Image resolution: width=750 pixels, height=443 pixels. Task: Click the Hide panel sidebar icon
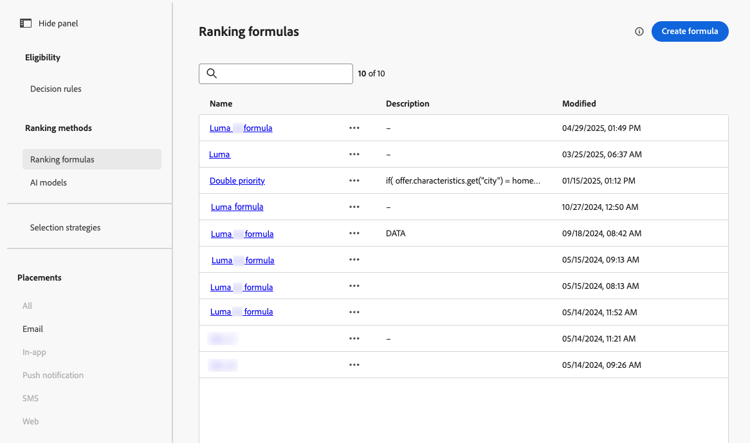26,23
